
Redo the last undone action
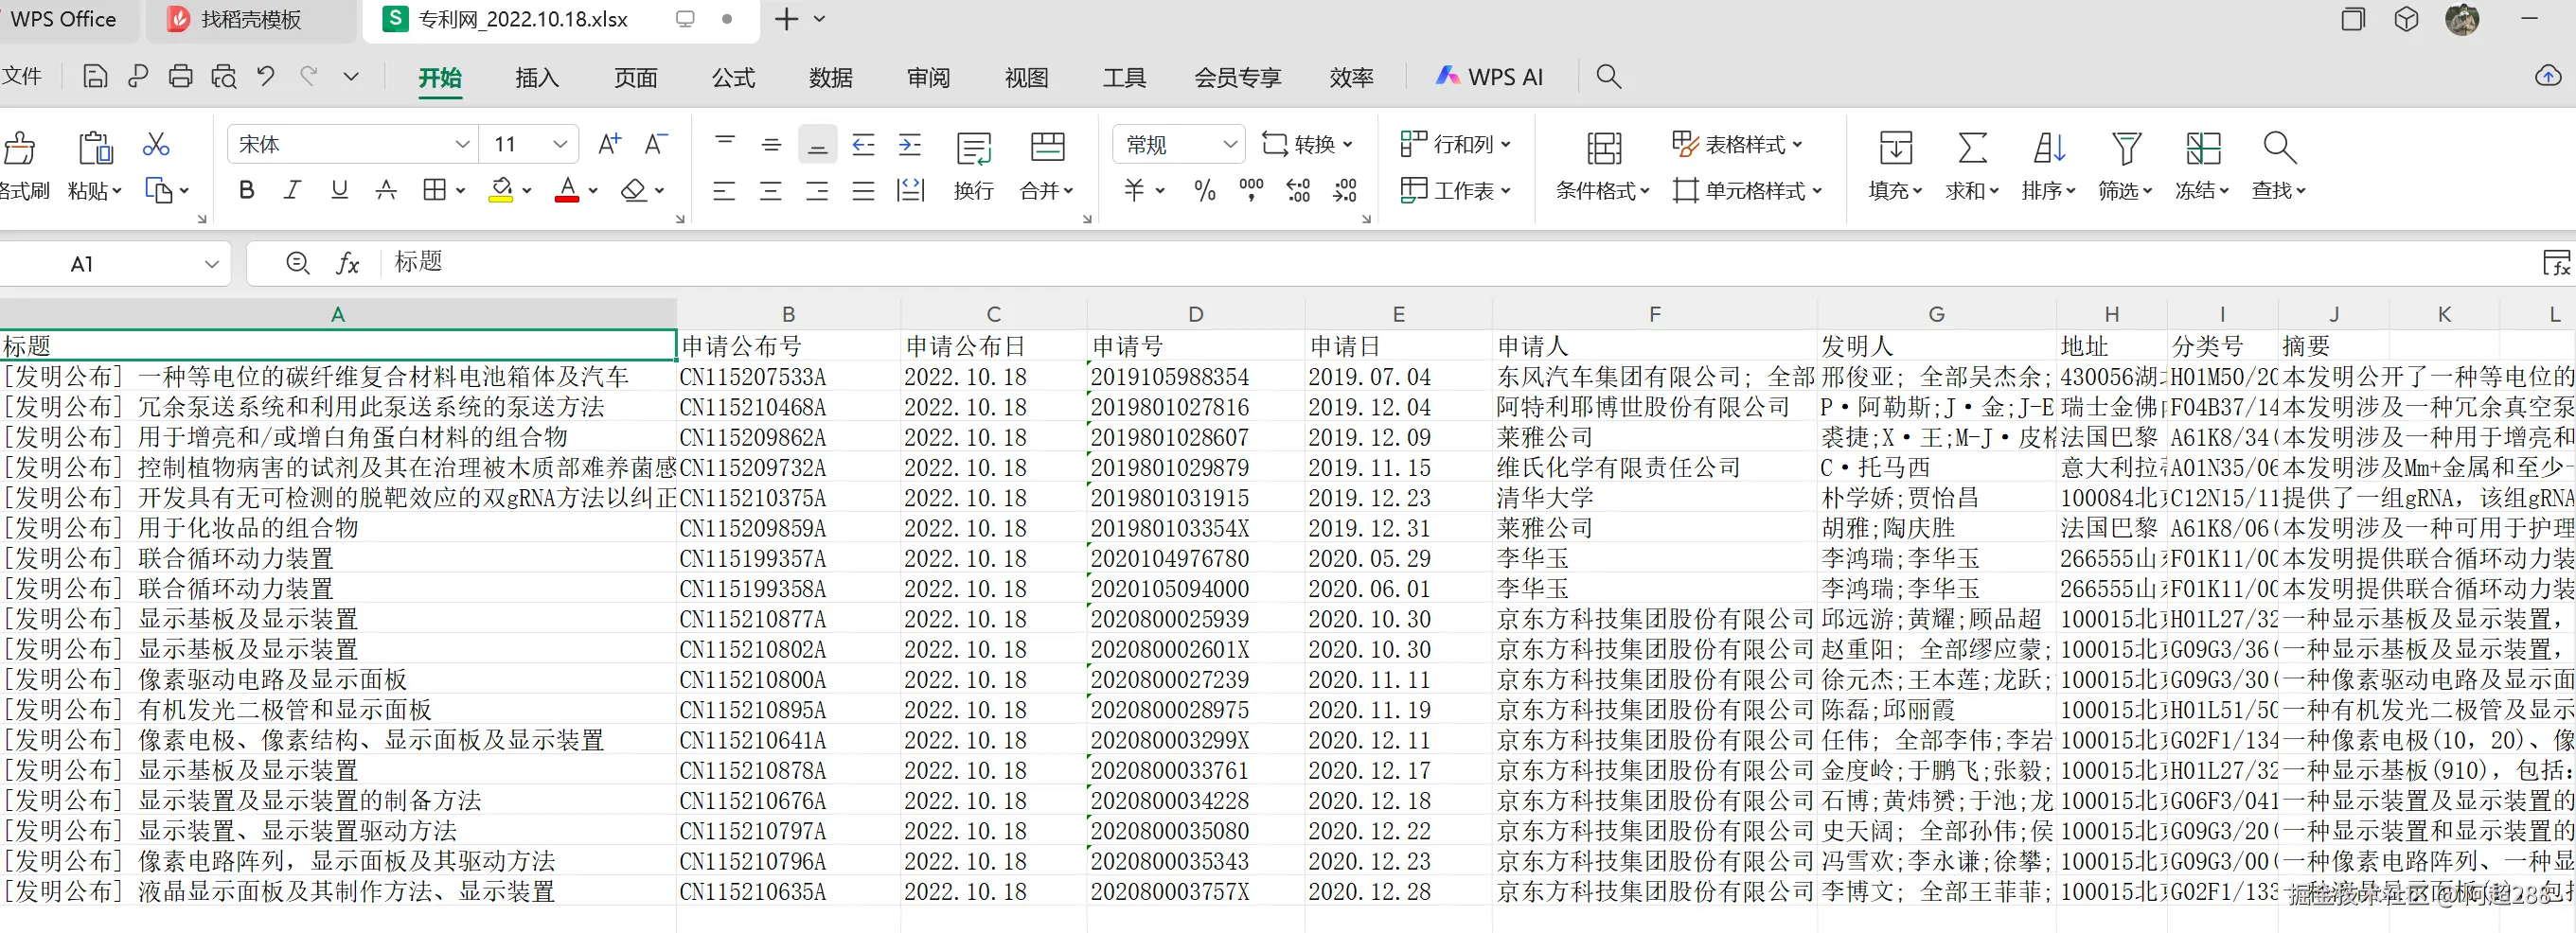coord(309,77)
